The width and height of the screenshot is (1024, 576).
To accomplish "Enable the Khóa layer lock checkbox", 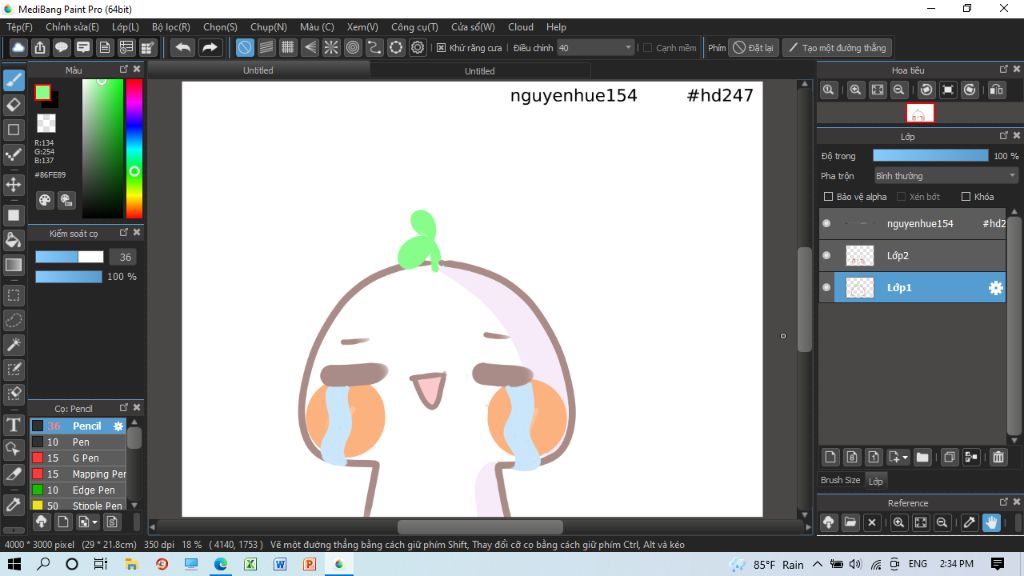I will point(966,197).
